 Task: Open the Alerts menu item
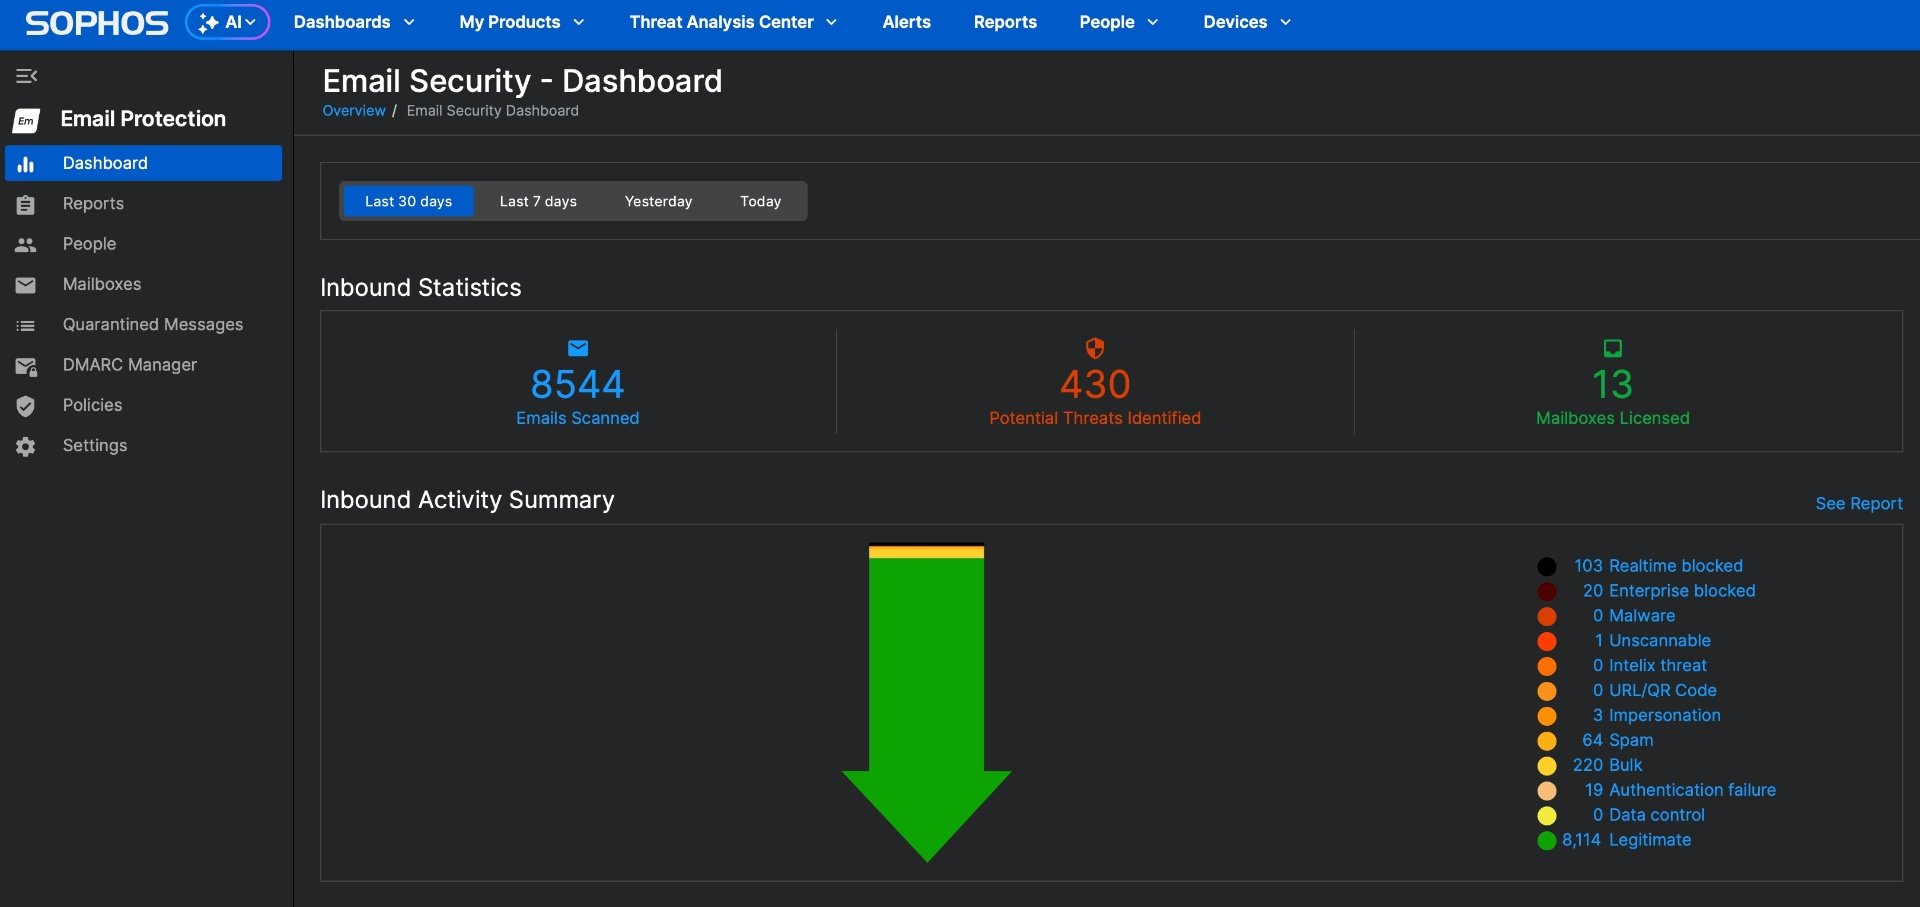pos(906,22)
